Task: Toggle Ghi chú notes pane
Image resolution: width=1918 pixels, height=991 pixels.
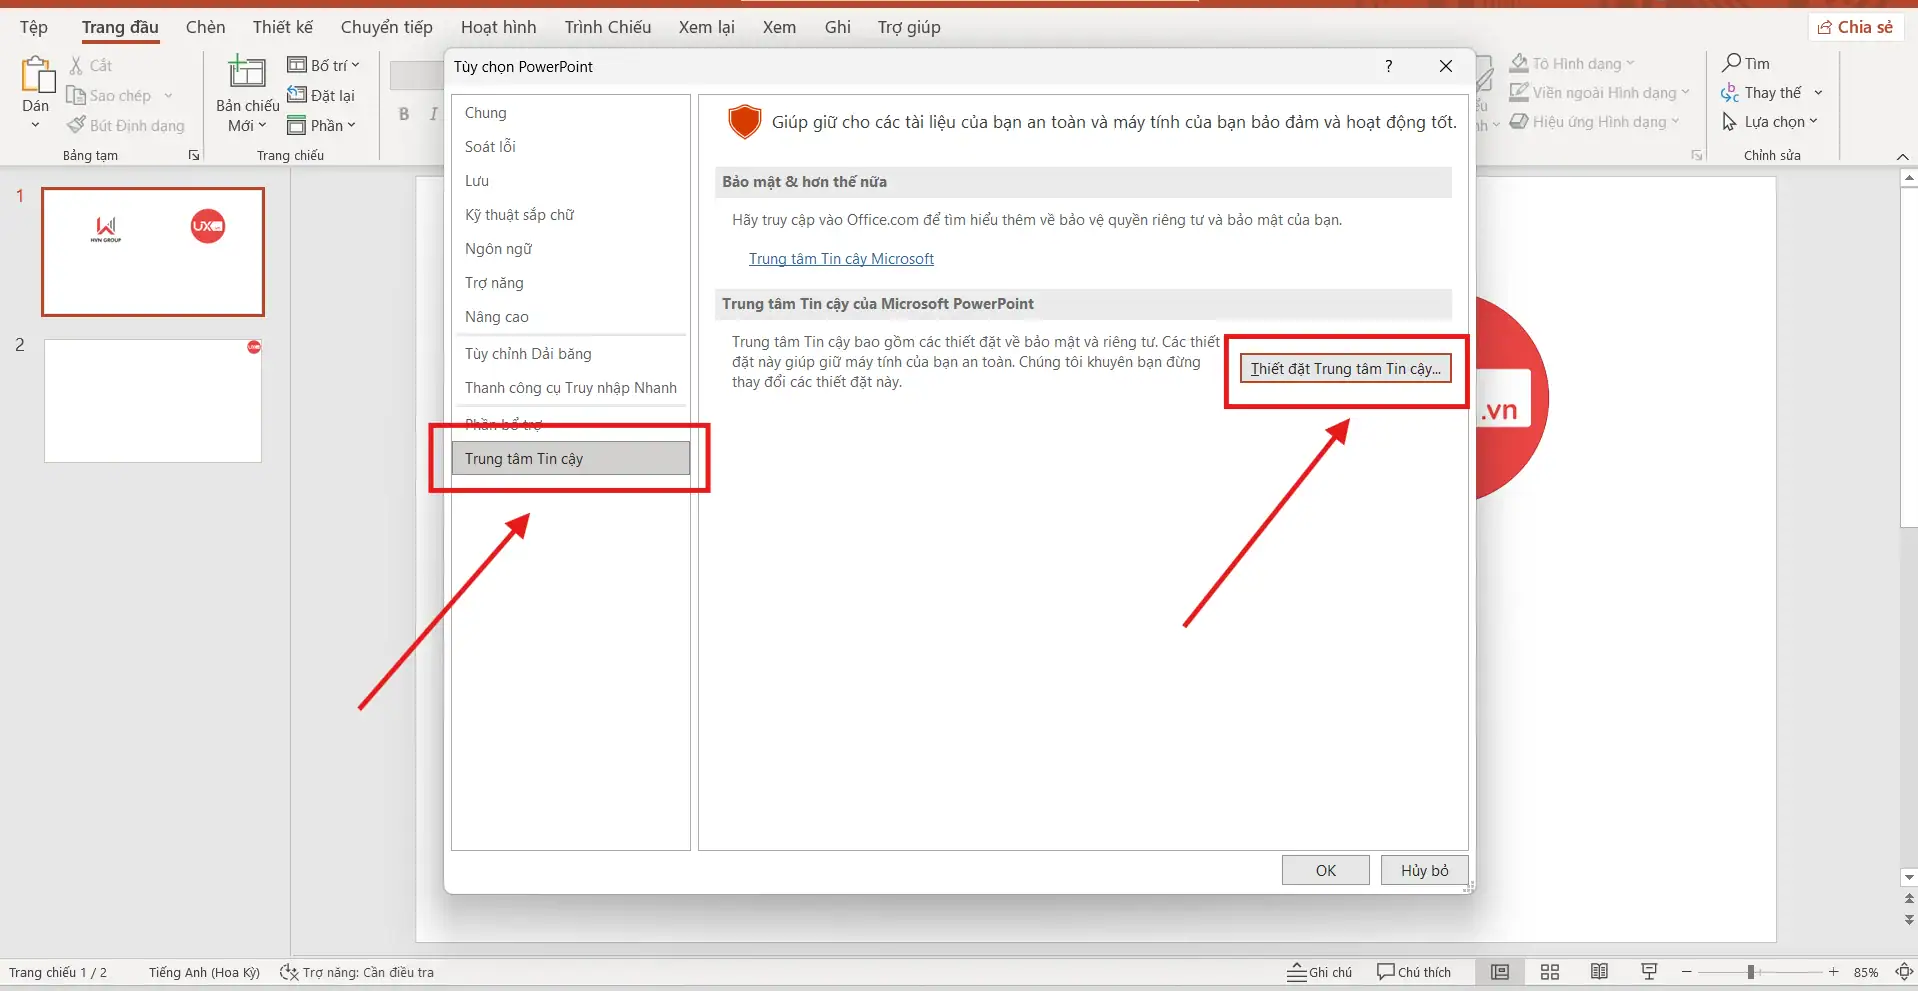Action: tap(1319, 972)
